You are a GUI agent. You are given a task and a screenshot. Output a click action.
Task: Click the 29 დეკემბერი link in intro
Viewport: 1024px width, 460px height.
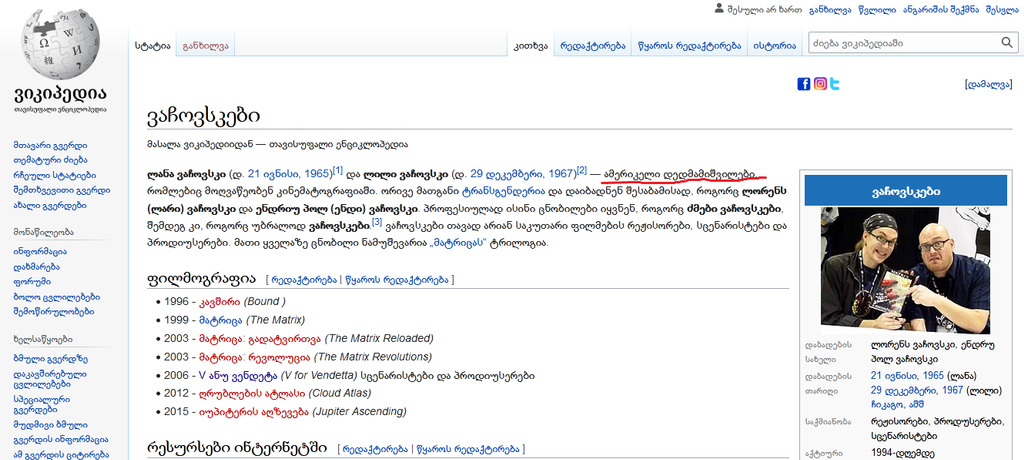click(x=508, y=174)
